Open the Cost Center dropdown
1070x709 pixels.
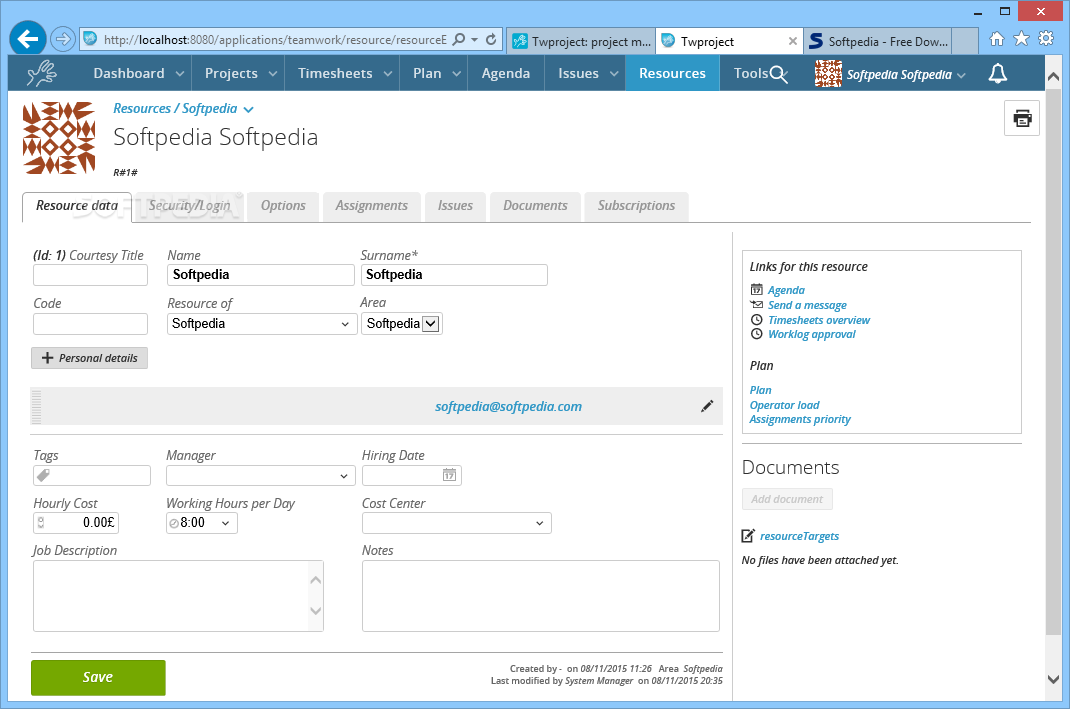tap(457, 523)
